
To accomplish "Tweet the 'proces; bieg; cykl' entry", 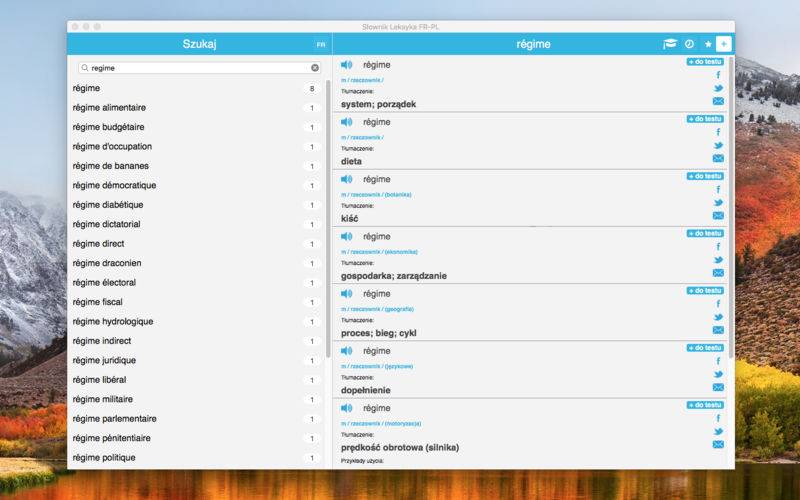I will (x=718, y=317).
